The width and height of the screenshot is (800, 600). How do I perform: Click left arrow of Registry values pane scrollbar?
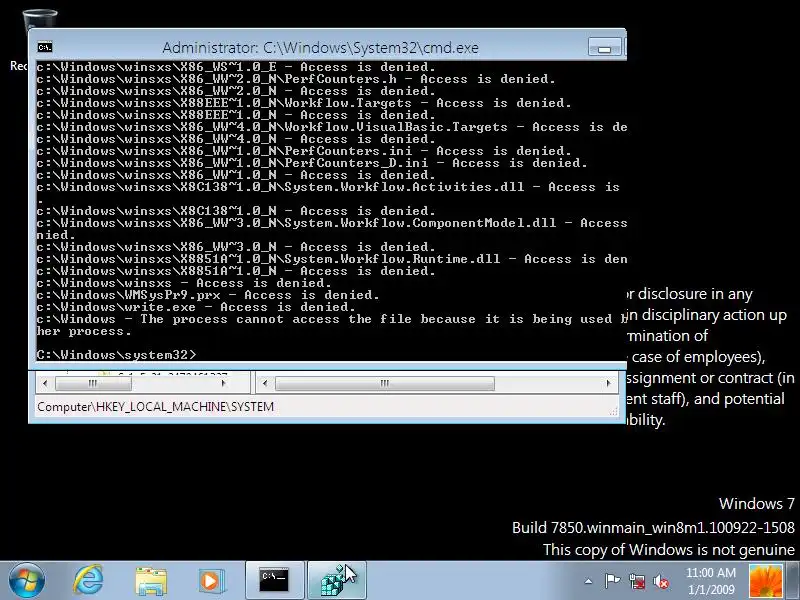tap(265, 383)
